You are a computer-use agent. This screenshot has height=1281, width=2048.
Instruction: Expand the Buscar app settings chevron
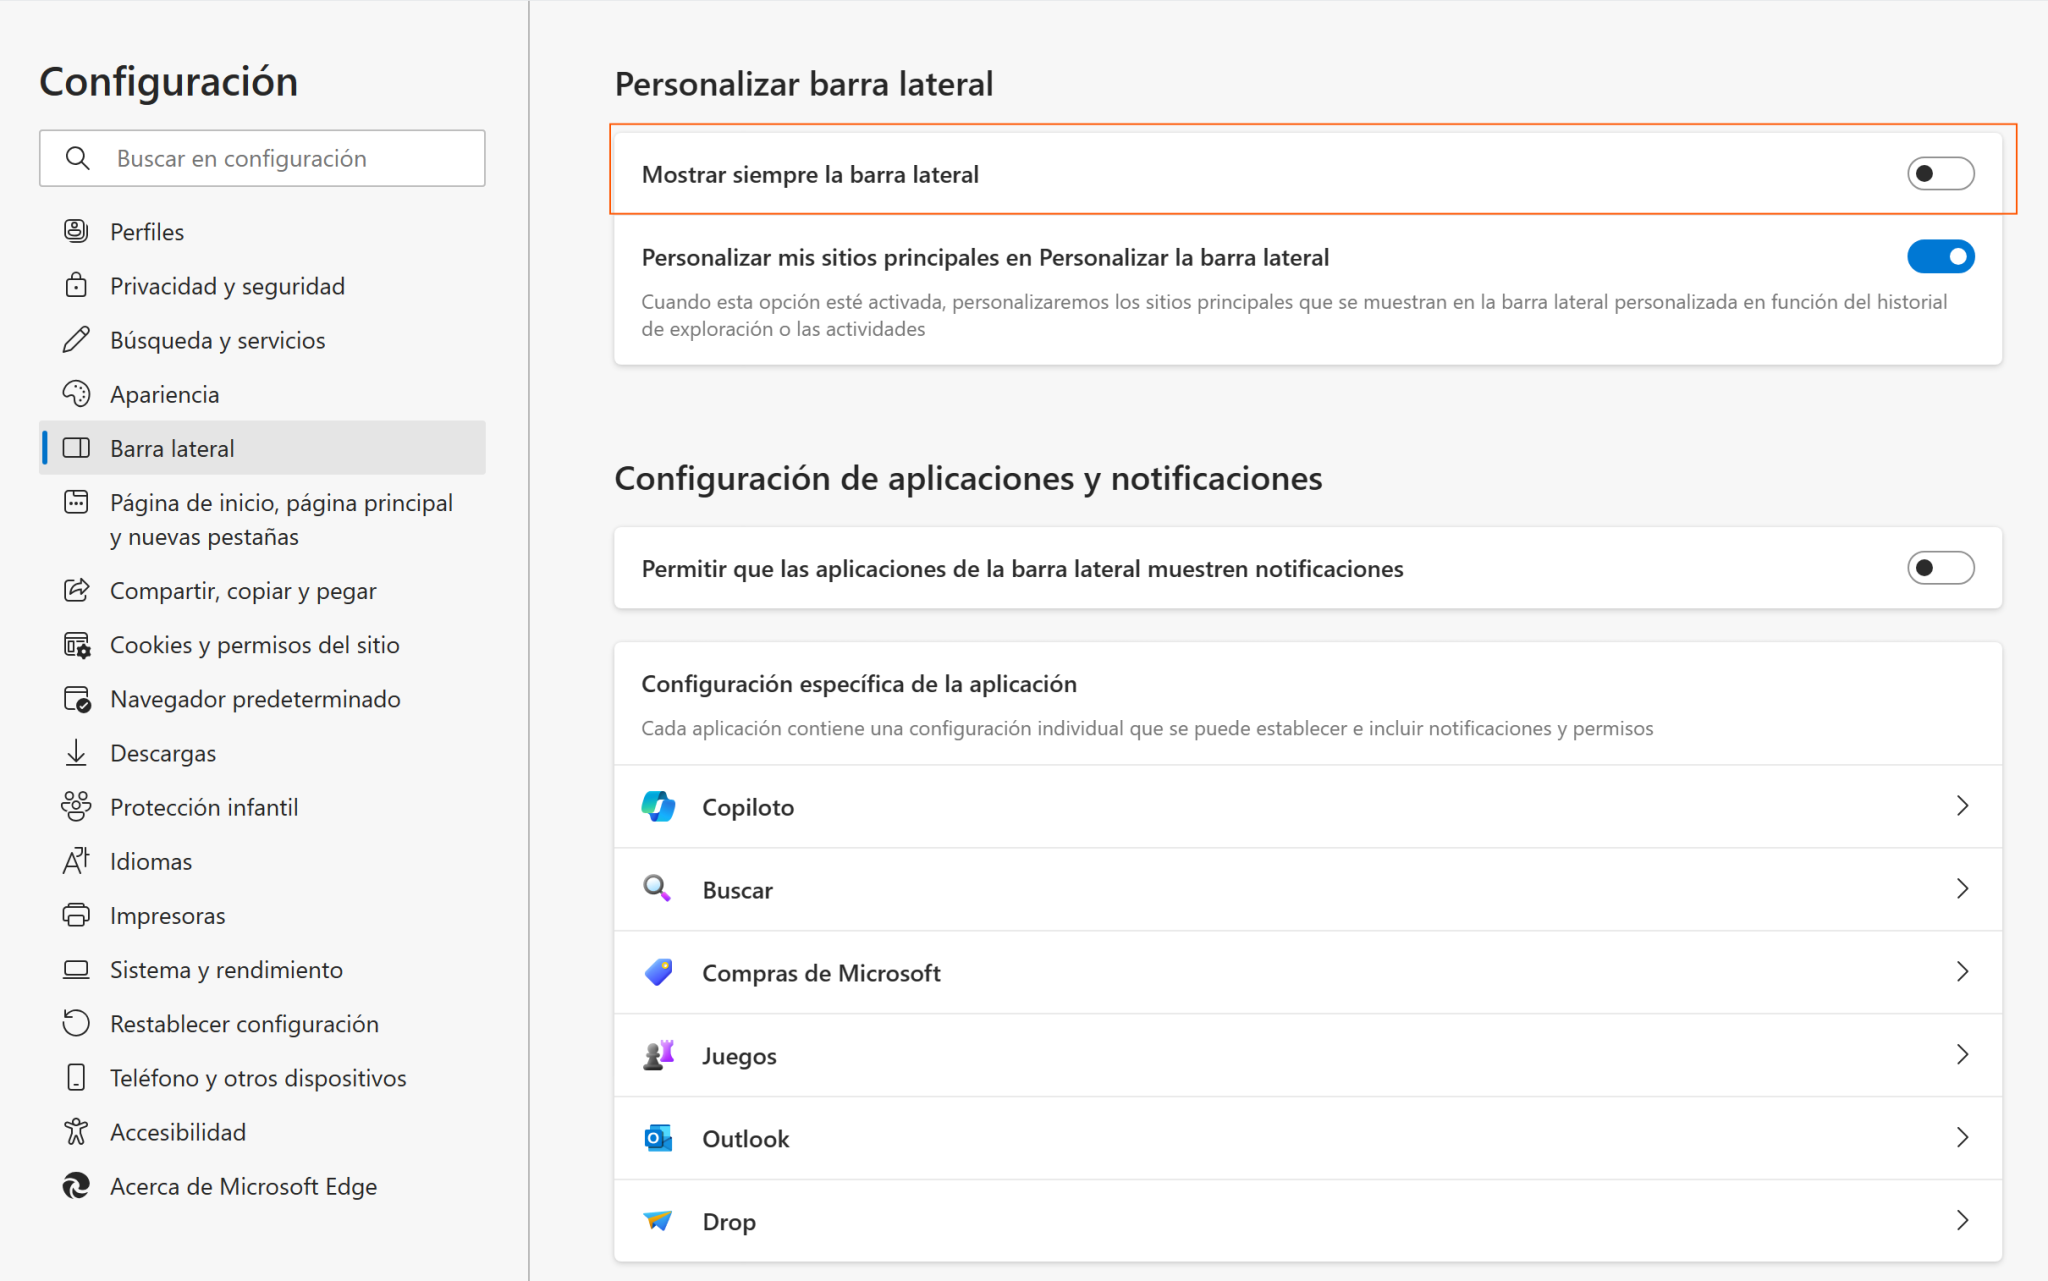coord(1962,888)
